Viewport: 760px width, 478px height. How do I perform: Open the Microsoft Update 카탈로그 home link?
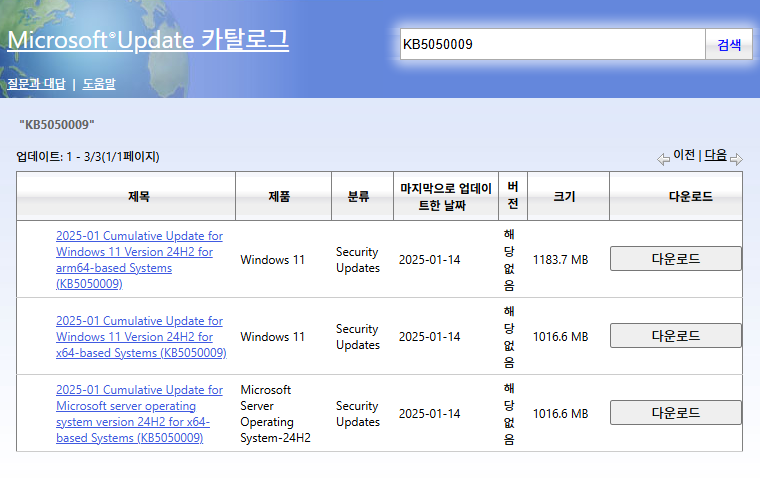148,40
